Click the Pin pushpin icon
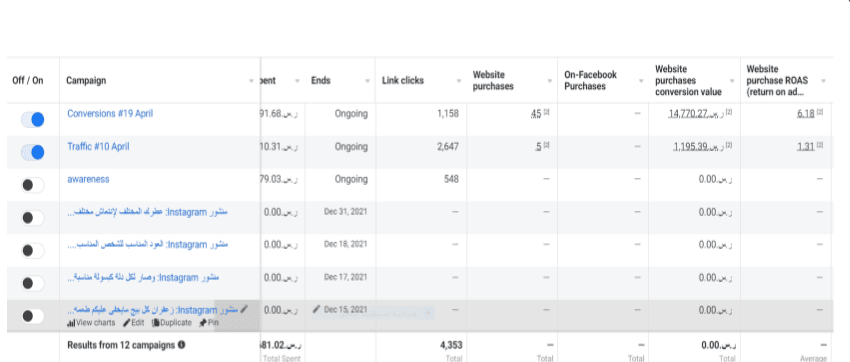The width and height of the screenshot is (850, 362). 203,323
